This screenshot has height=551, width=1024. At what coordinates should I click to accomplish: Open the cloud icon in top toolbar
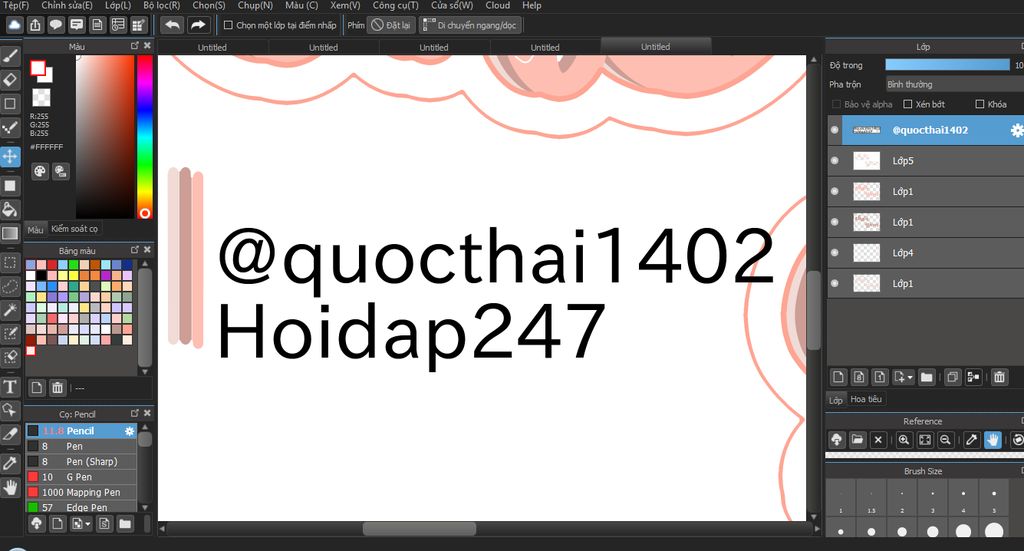tap(14, 25)
